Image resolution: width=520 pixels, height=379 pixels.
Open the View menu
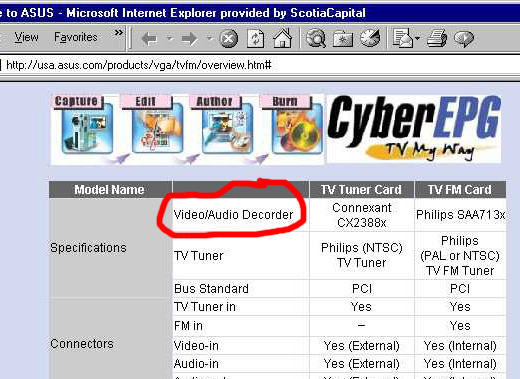point(26,37)
